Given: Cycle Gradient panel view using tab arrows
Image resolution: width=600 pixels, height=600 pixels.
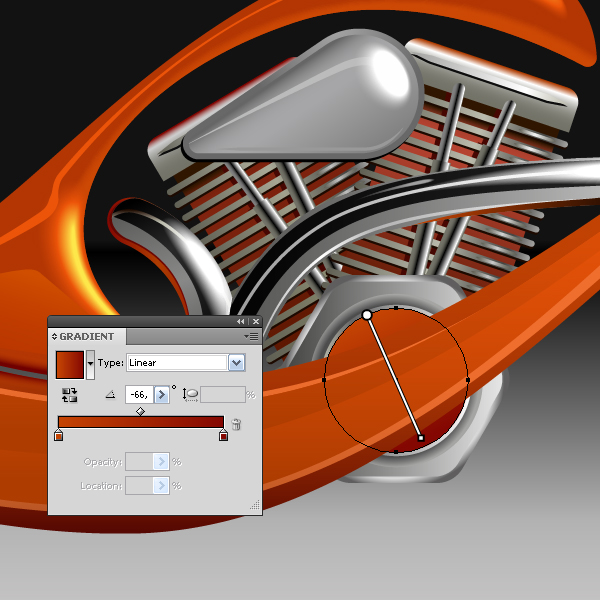Looking at the screenshot, I should point(54,336).
